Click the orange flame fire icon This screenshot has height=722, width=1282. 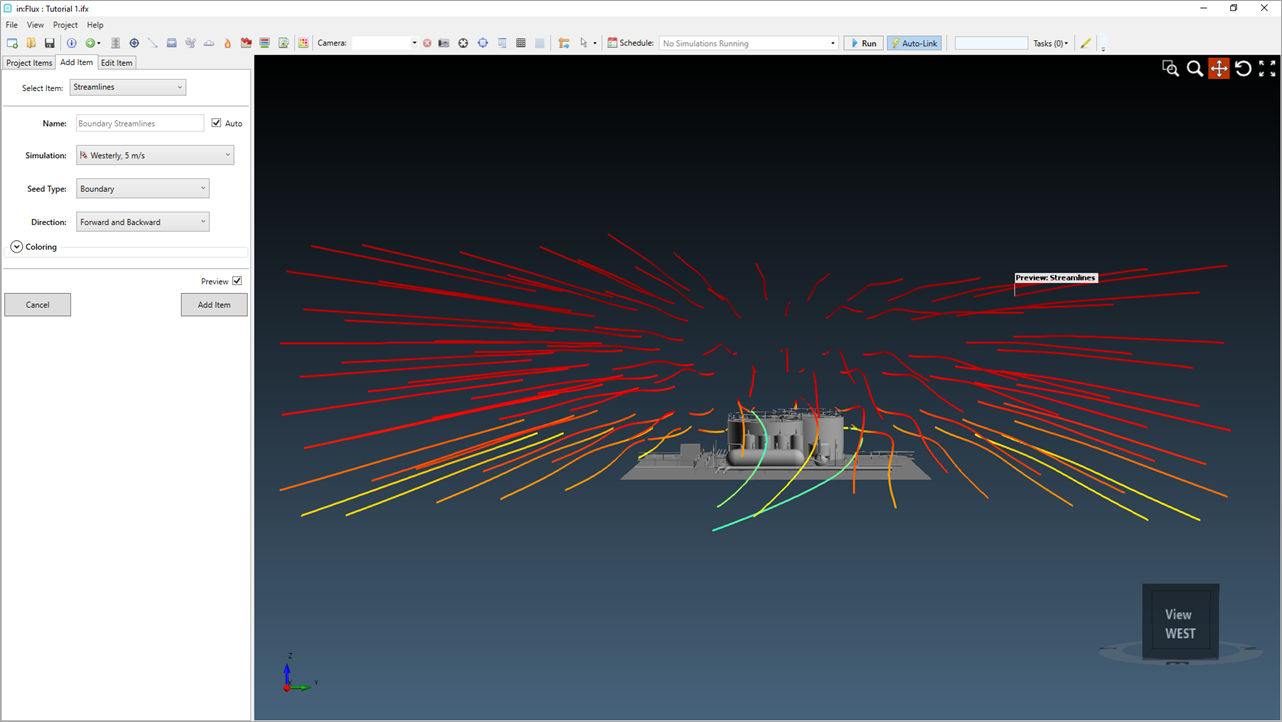227,43
